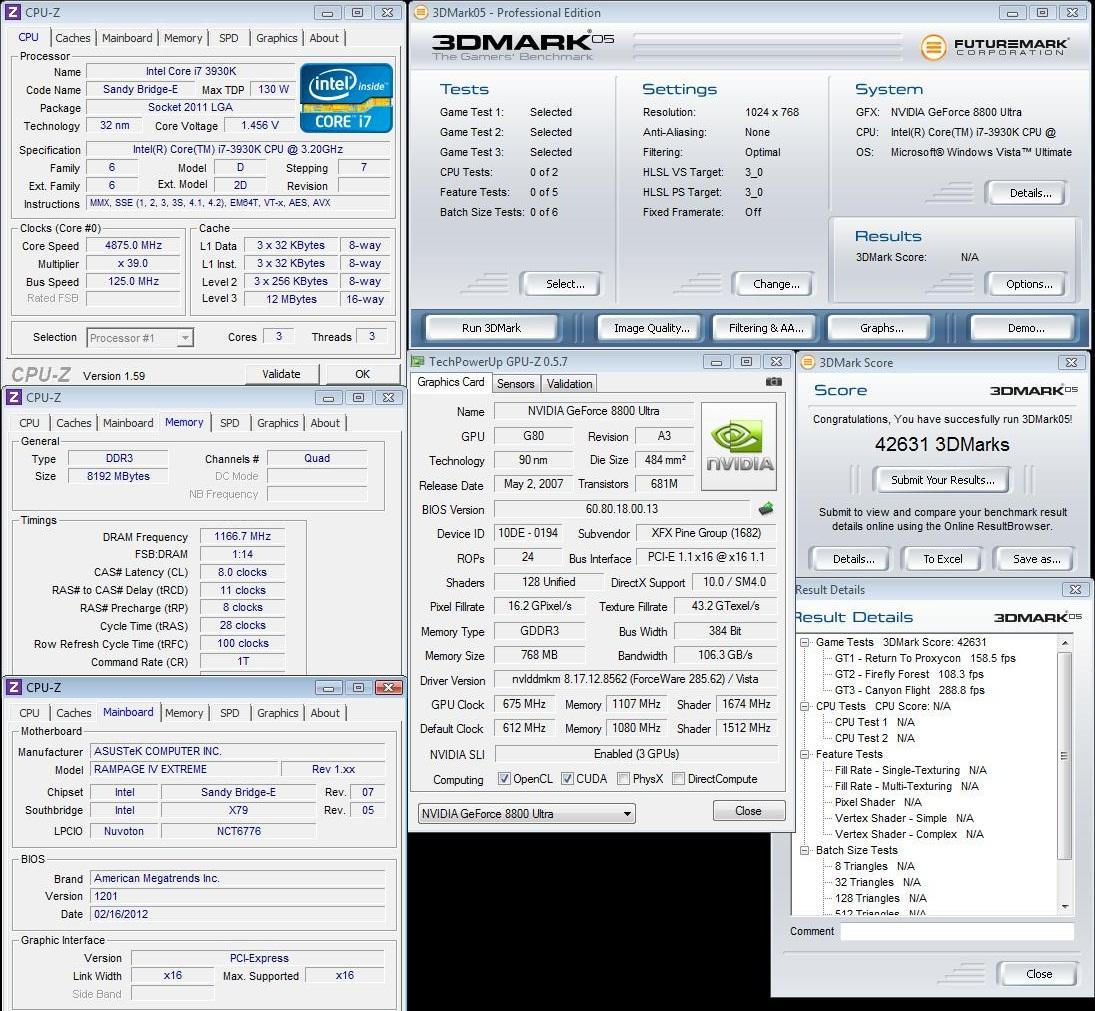Collapse the Game Tests tree node
Screen dimensions: 1095x1011
click(x=804, y=642)
